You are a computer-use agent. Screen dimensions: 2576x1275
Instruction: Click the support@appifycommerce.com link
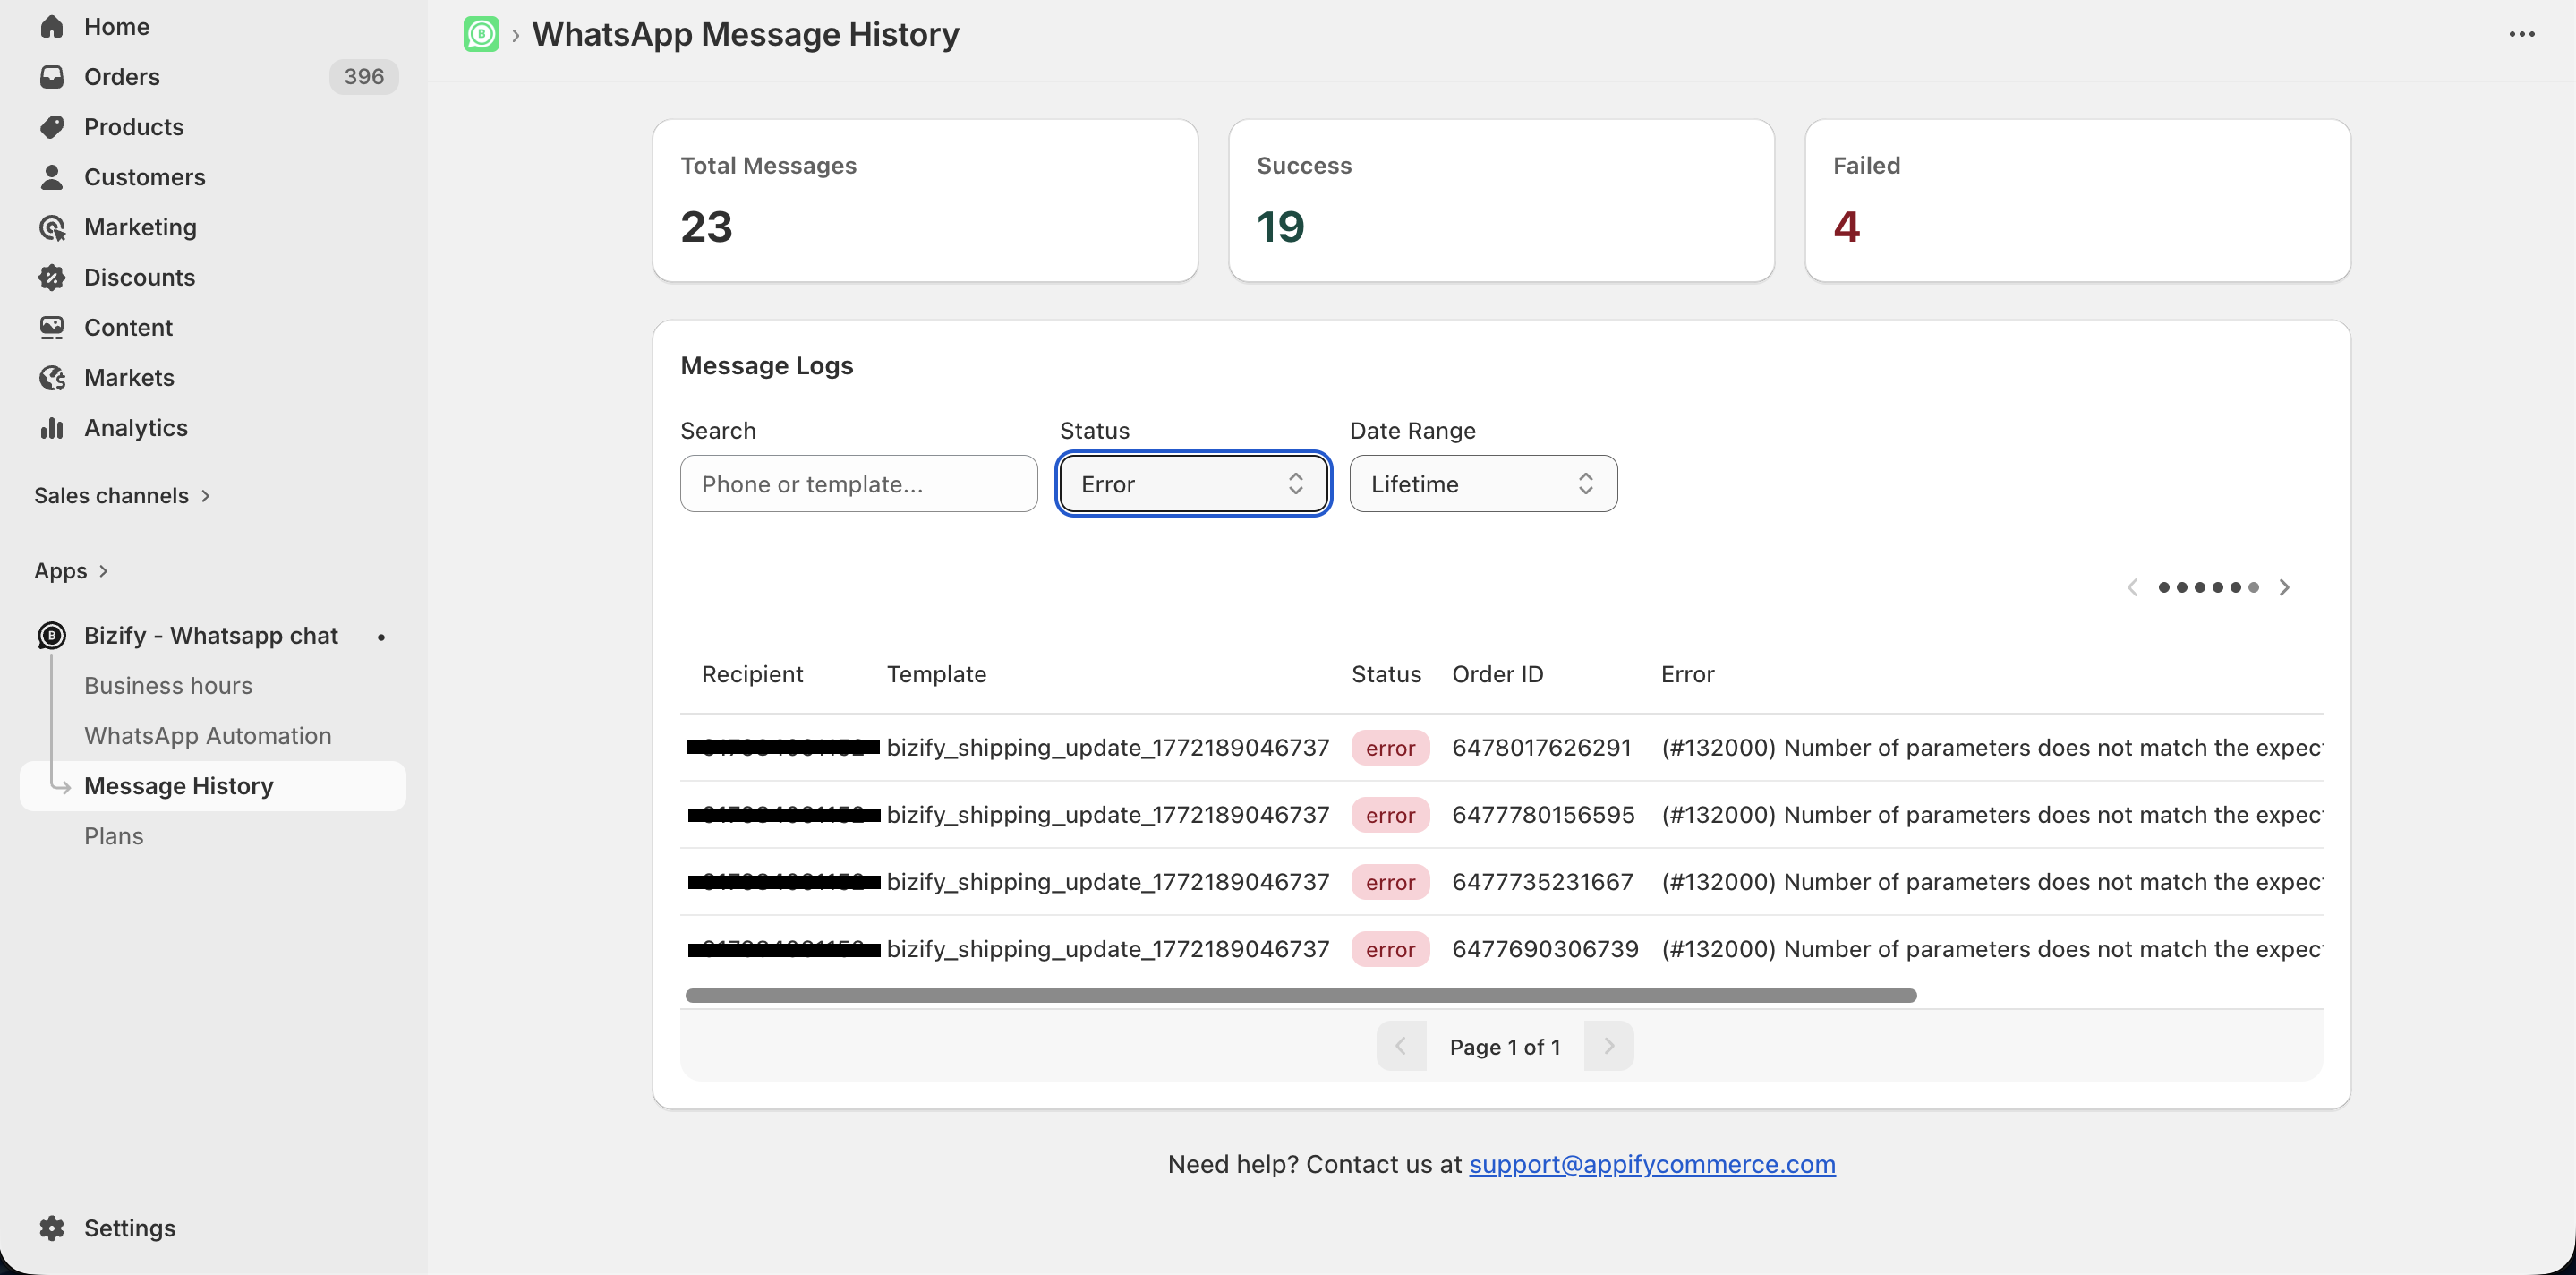click(x=1652, y=1164)
